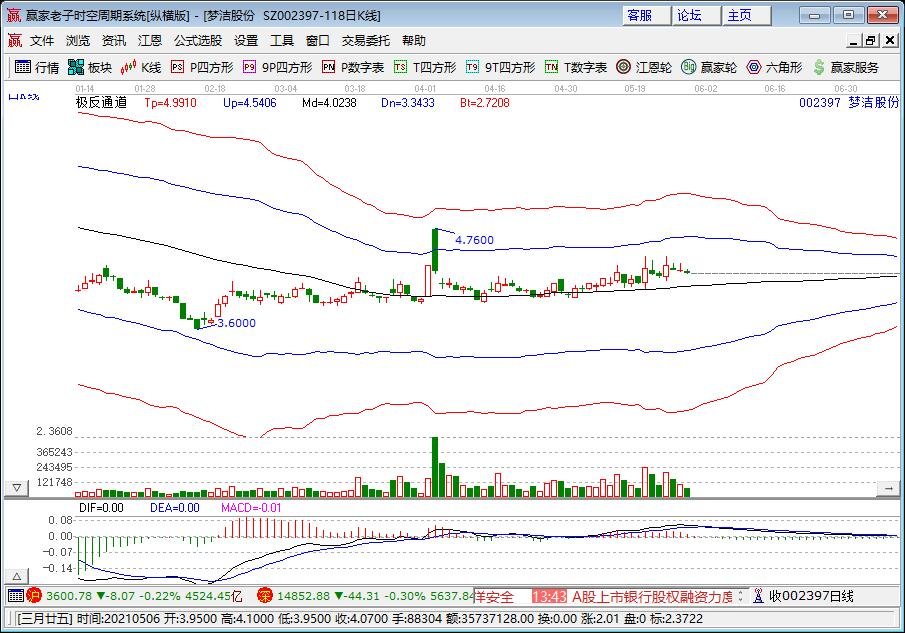Click the DIF=0.00 indicator value
This screenshot has width=905, height=633.
[x=102, y=508]
